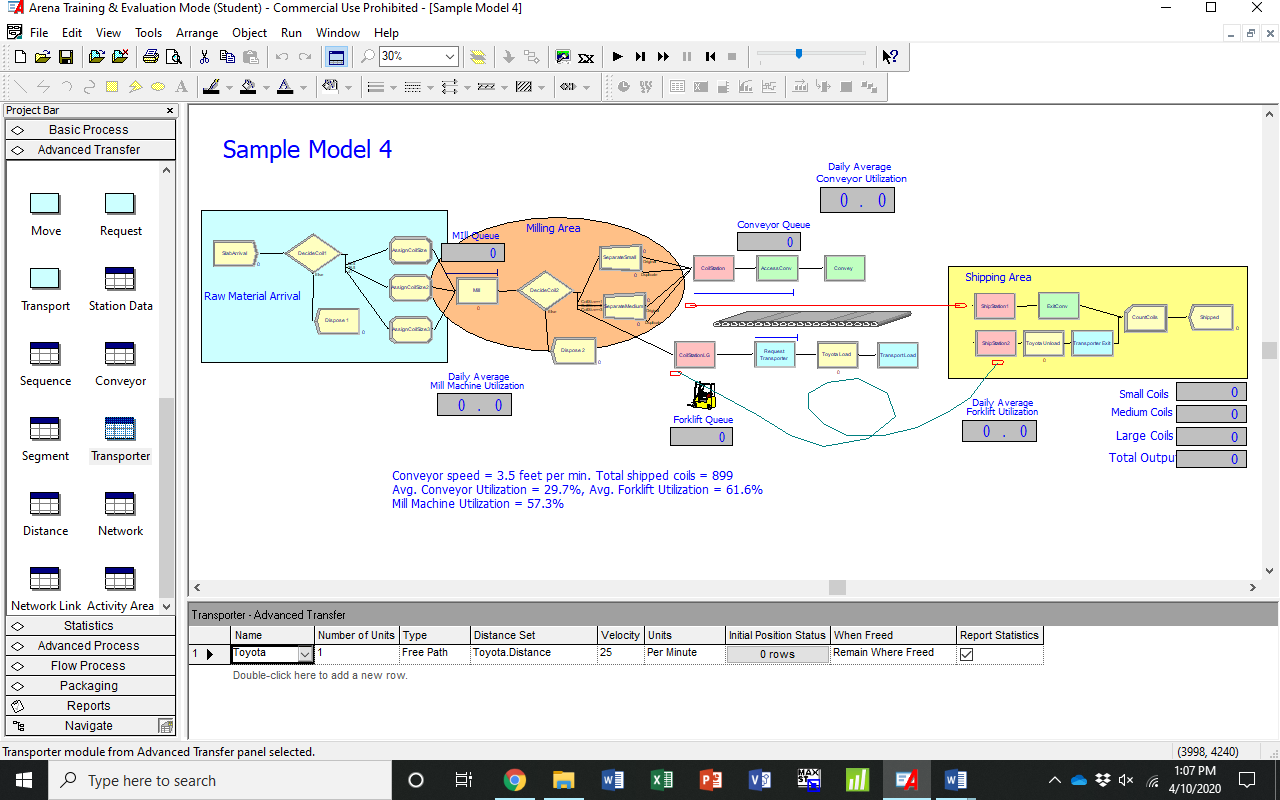Image resolution: width=1280 pixels, height=800 pixels.
Task: Start the simulation with Go button
Action: pyautogui.click(x=617, y=57)
